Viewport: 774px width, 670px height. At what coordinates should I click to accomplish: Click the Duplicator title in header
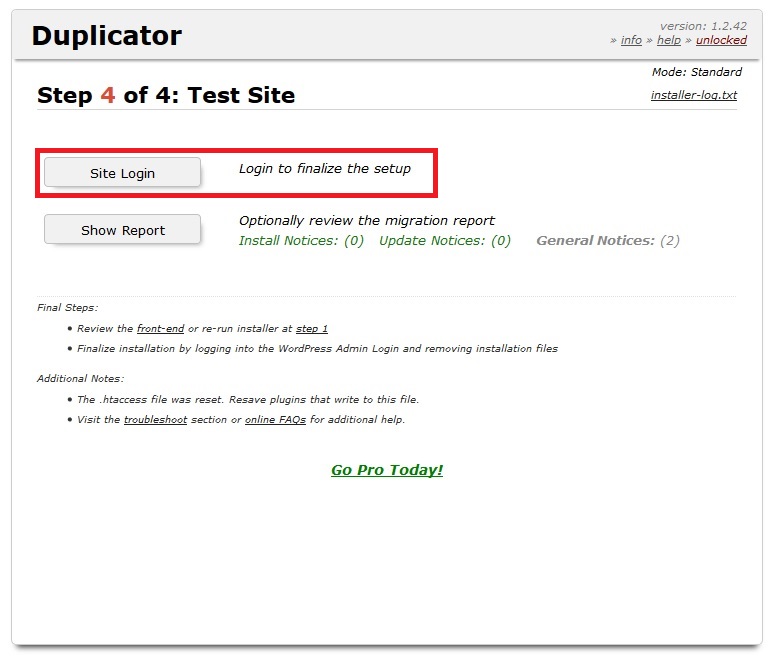pos(106,36)
